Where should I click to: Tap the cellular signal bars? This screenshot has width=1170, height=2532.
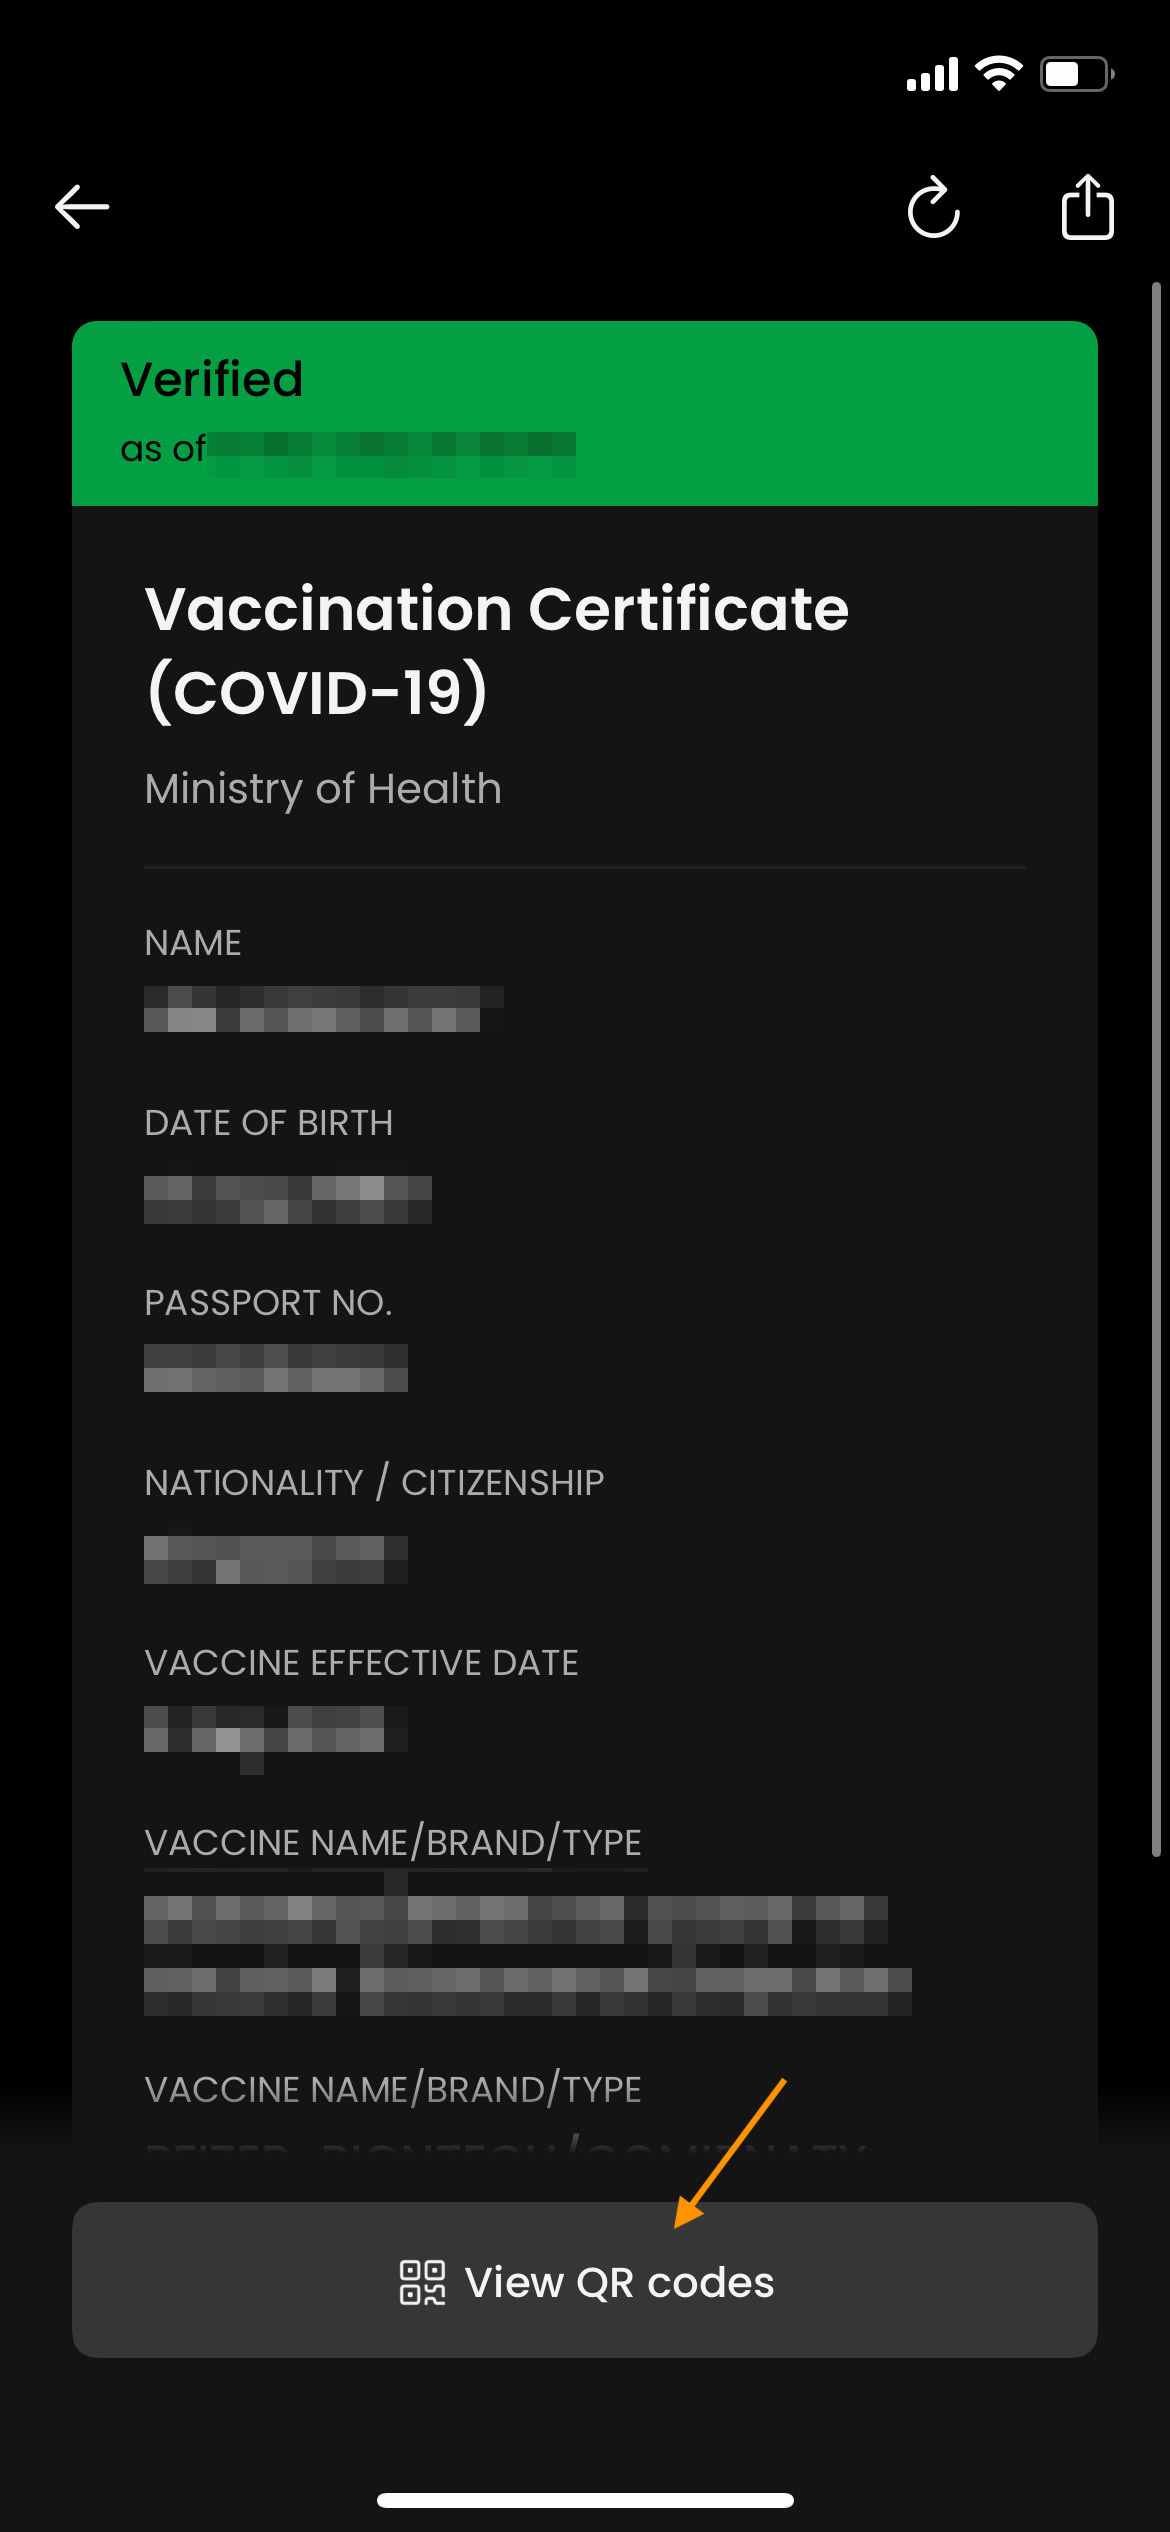(932, 74)
